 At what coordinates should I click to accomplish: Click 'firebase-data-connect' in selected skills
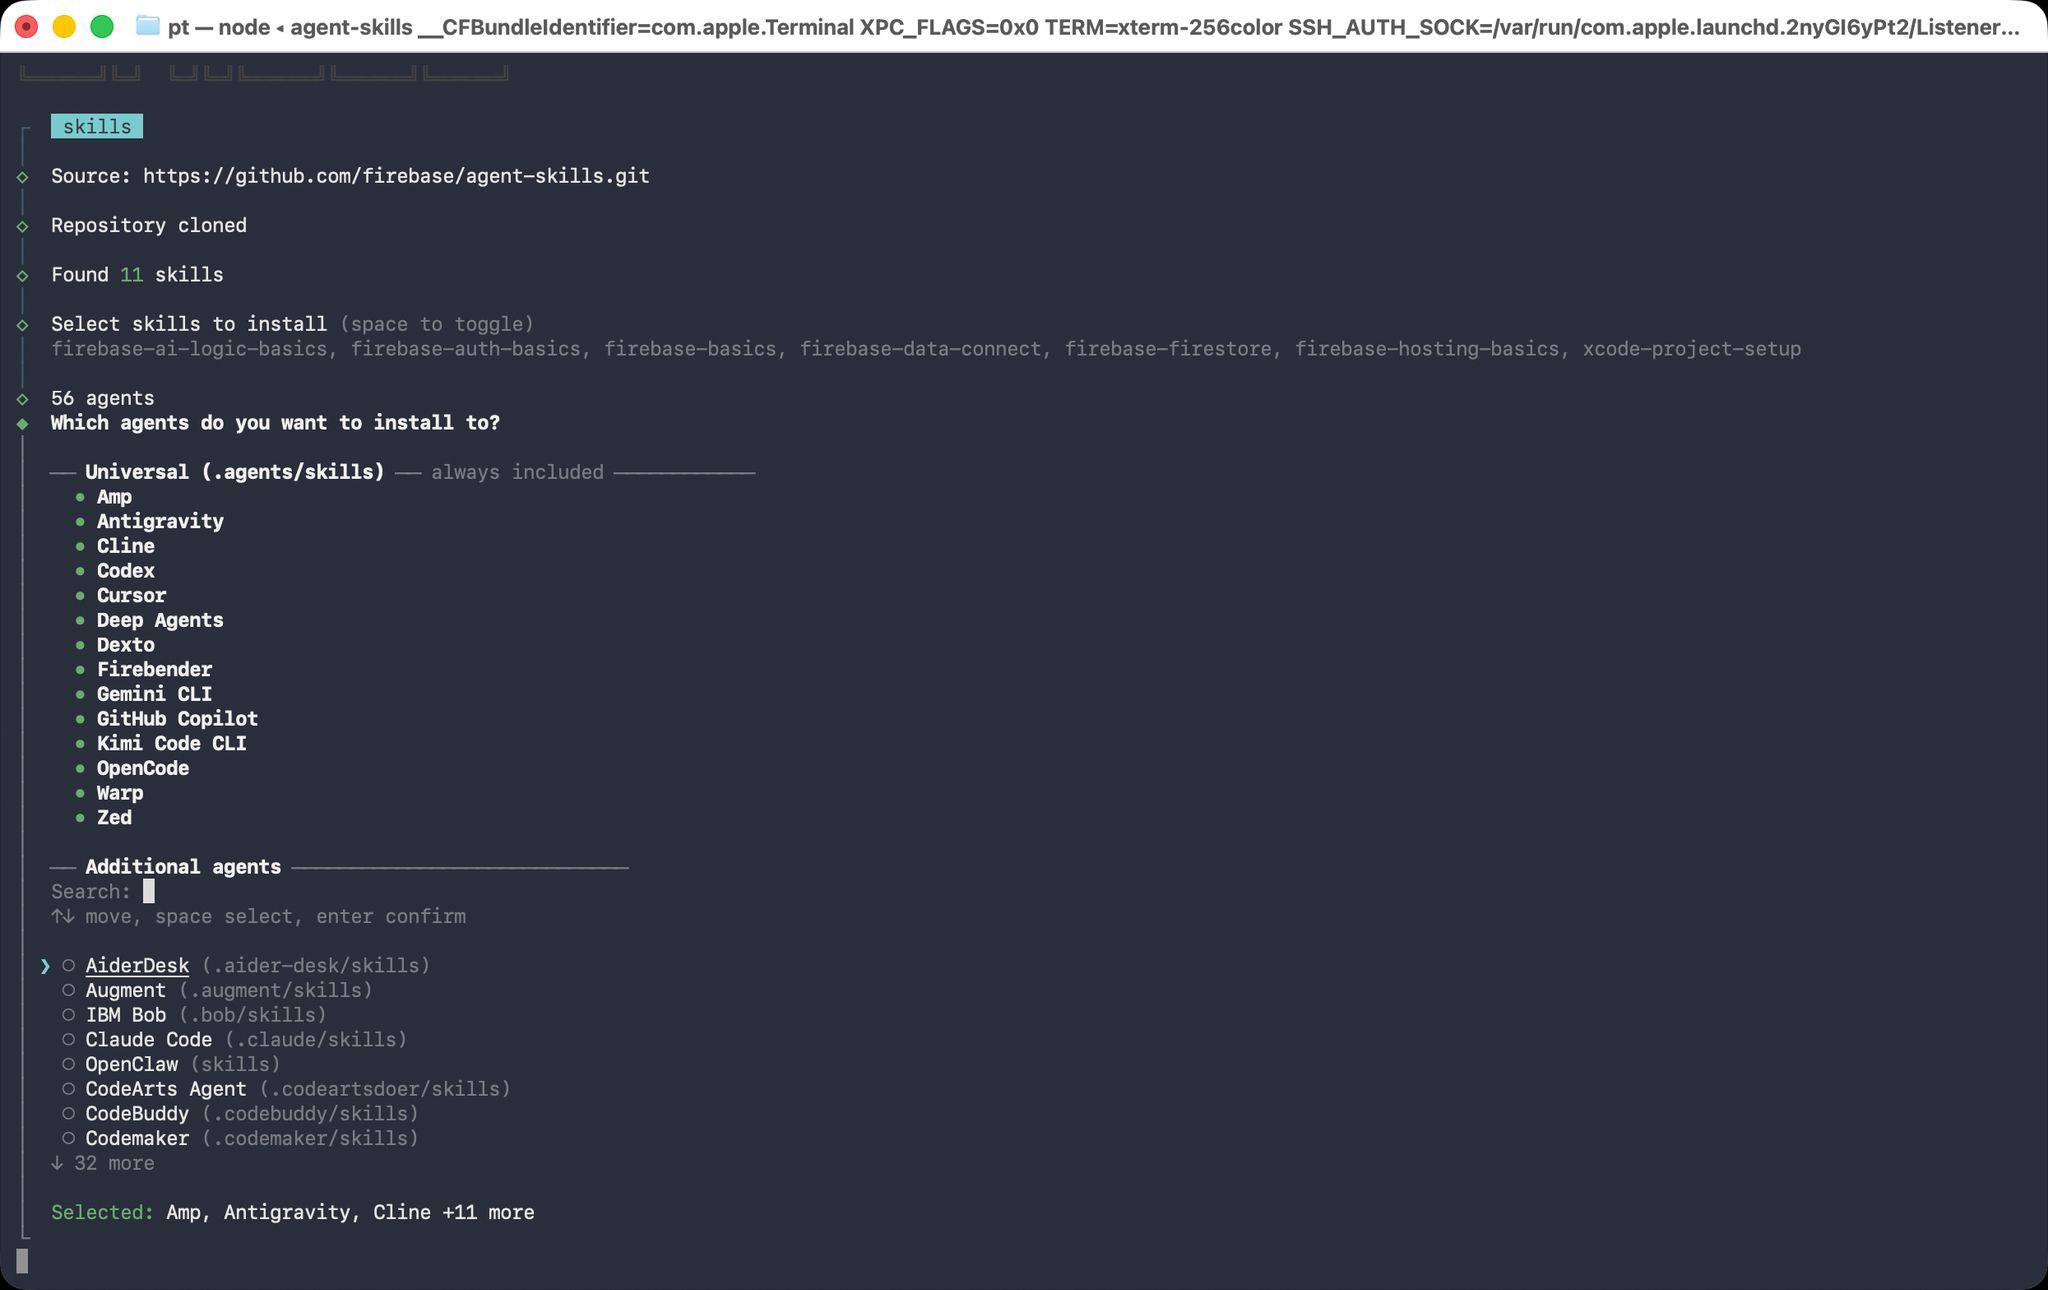click(920, 349)
